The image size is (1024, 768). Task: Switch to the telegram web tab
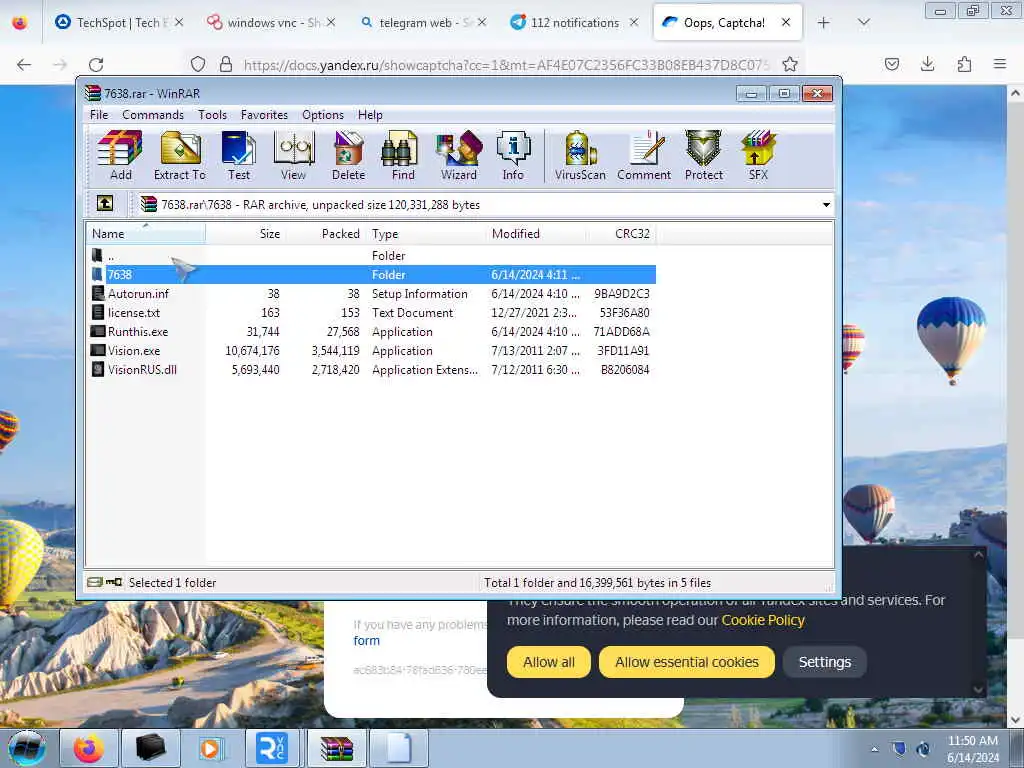click(x=423, y=23)
